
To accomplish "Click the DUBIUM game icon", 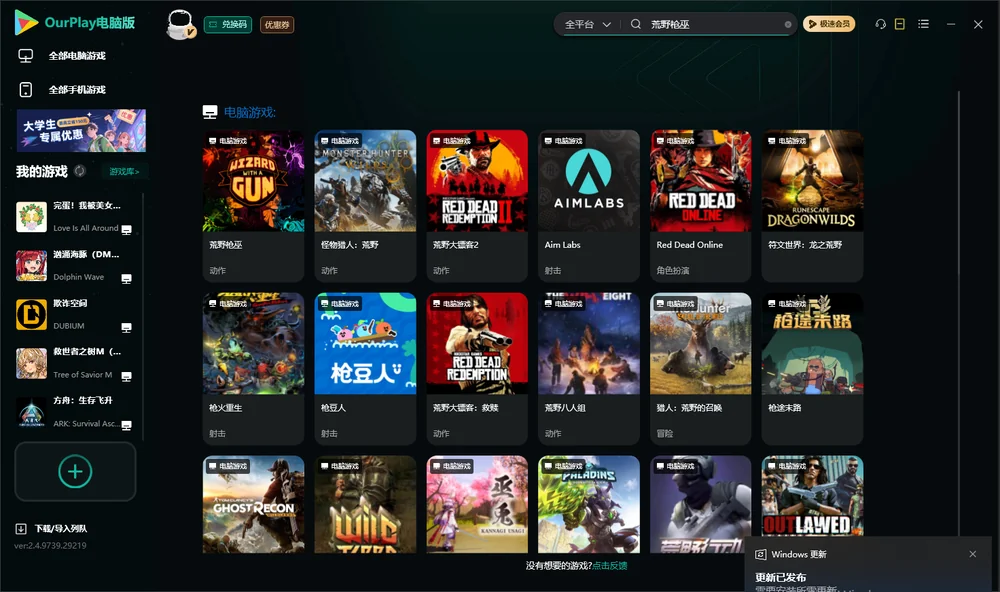I will tap(31, 314).
